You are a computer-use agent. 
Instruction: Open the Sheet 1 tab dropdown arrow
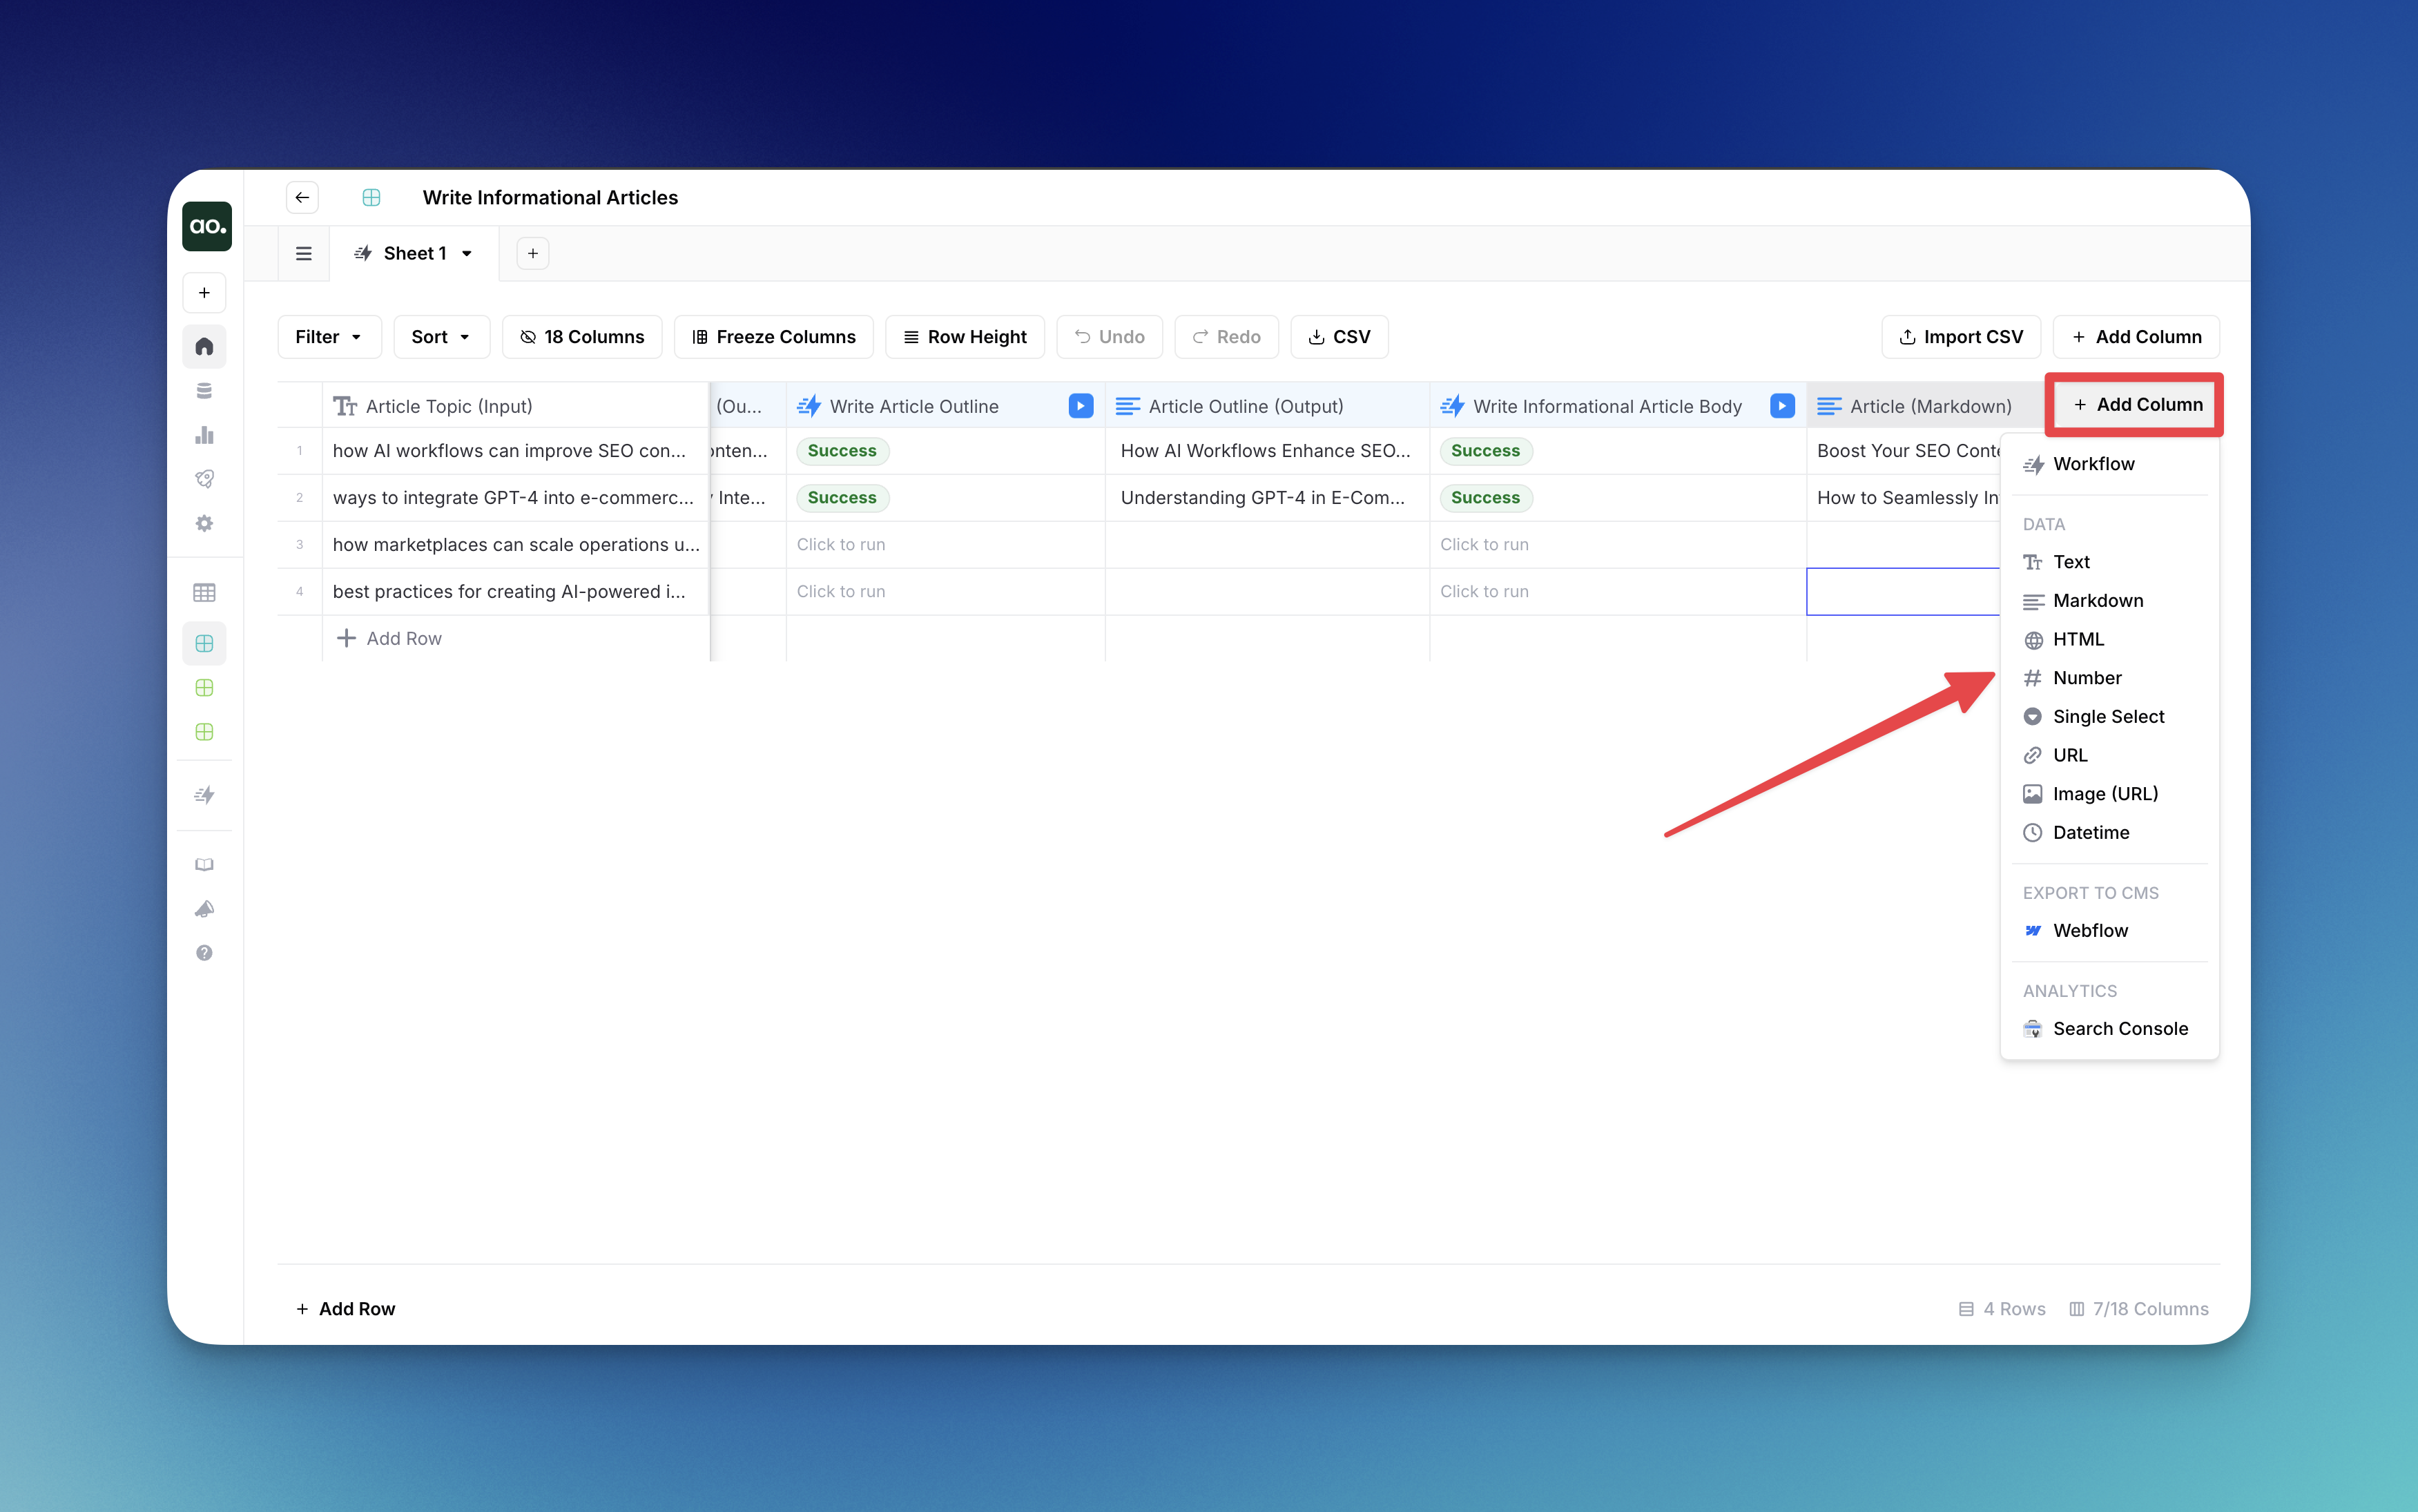coord(467,254)
